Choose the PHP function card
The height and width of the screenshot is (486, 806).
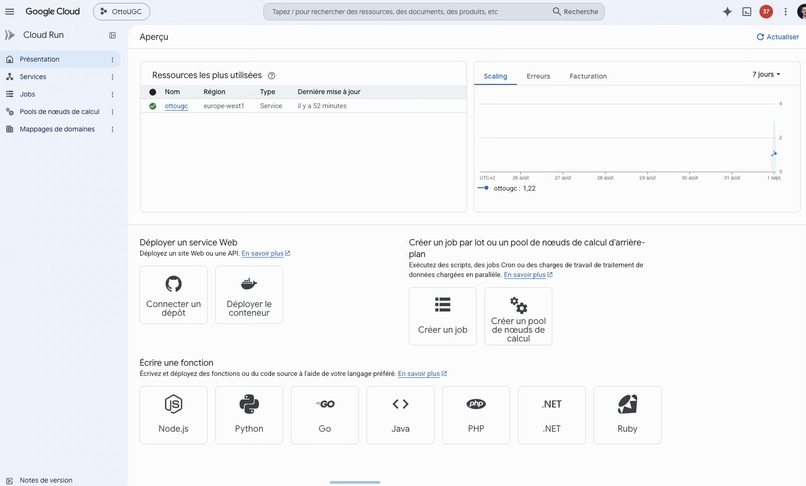coord(476,415)
